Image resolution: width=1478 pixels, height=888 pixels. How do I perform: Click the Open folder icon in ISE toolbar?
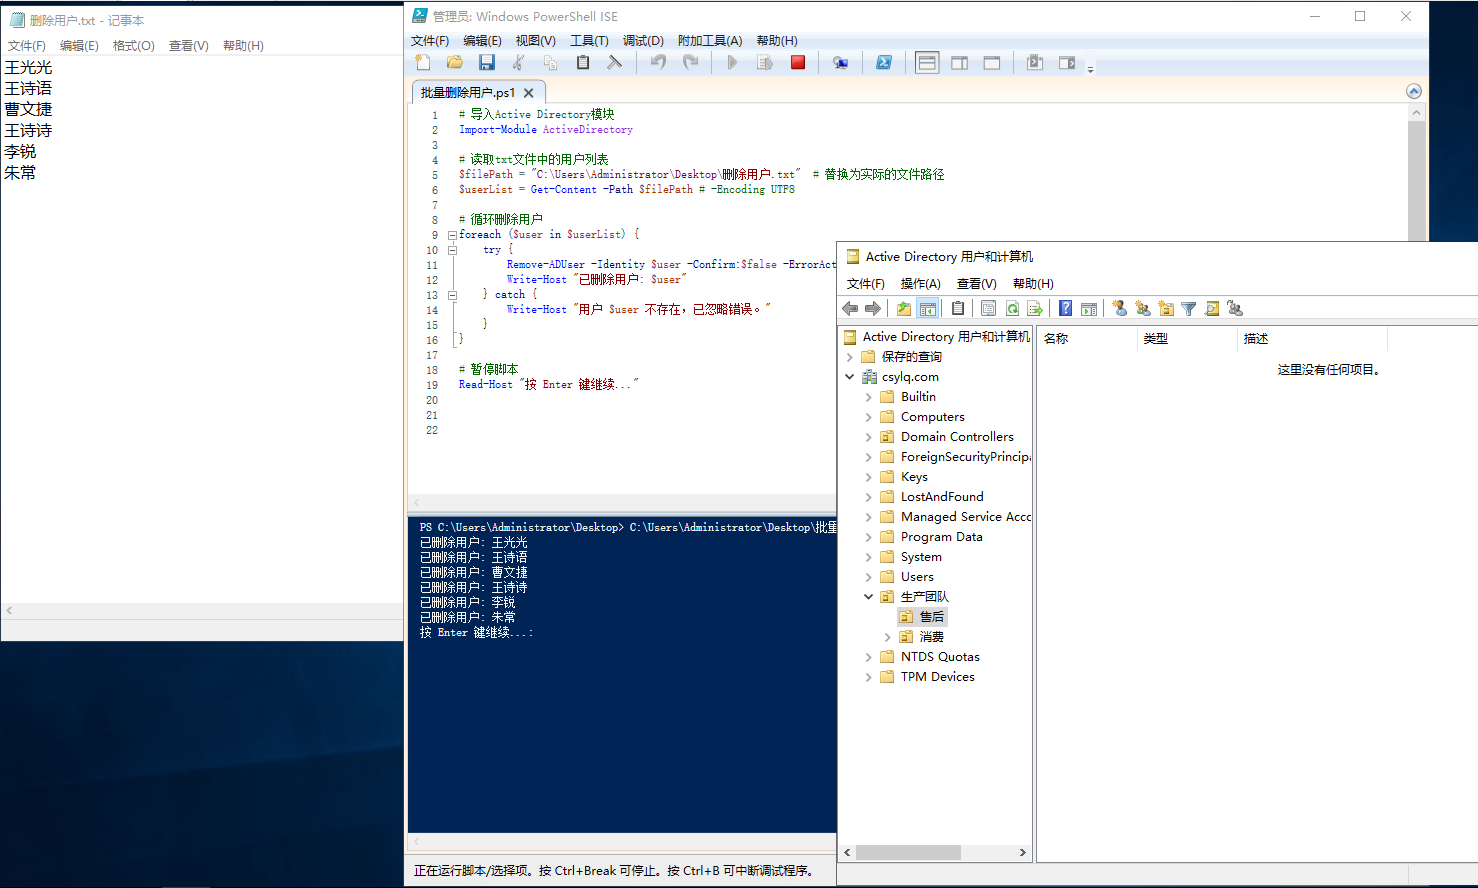point(455,63)
